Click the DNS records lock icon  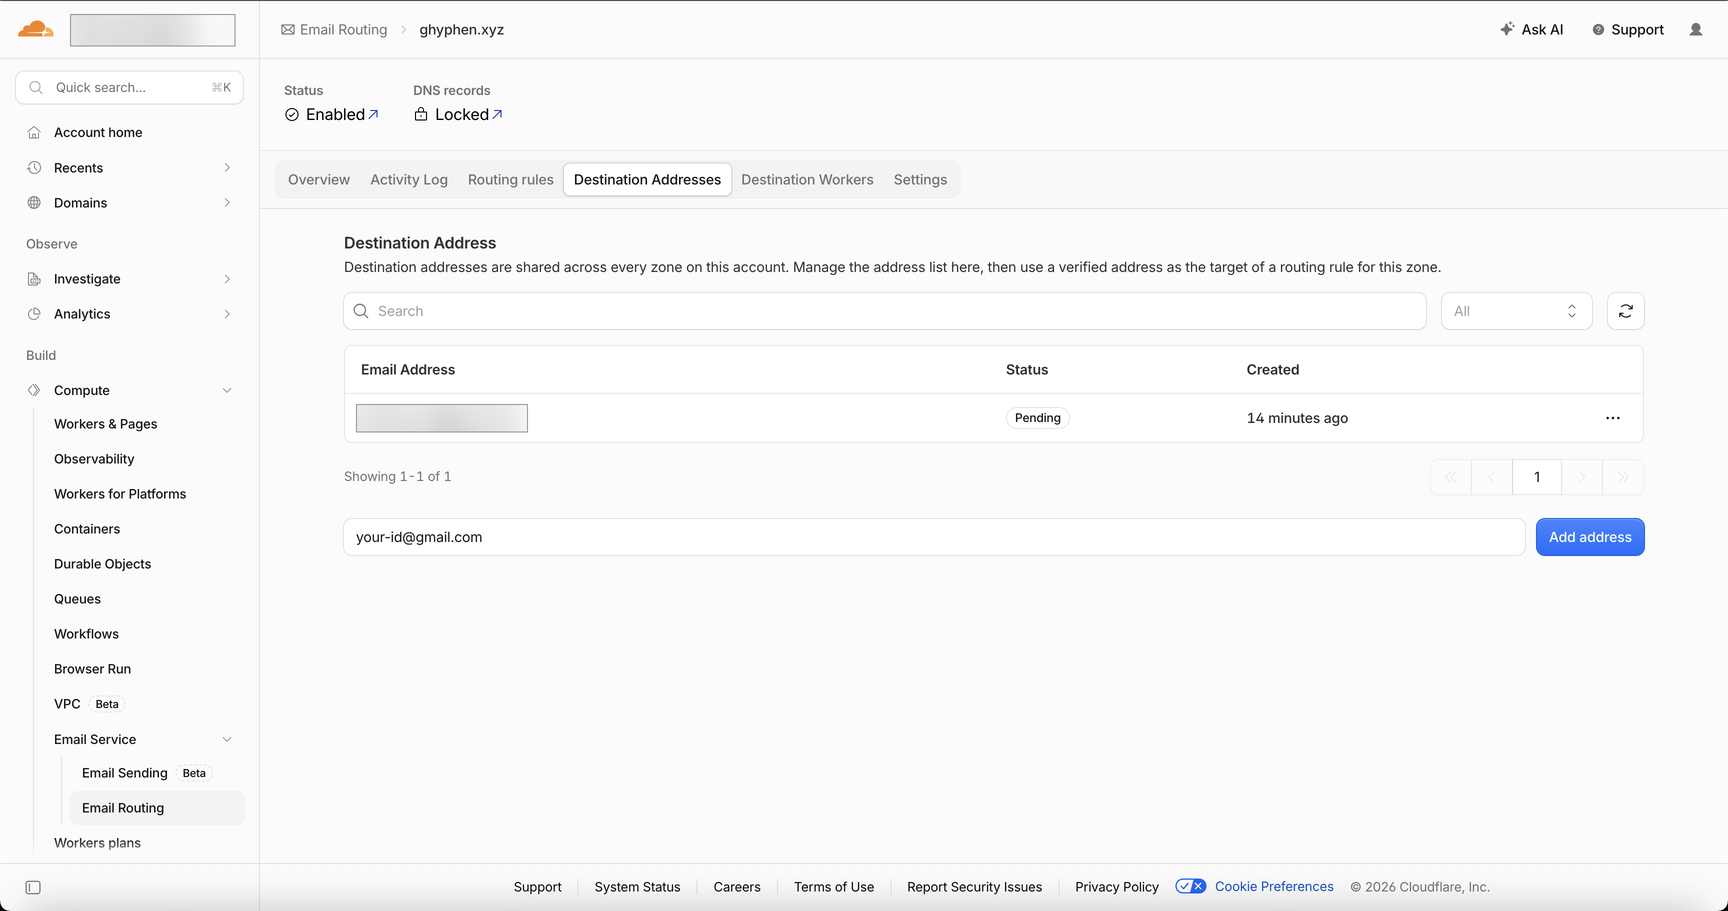421,114
